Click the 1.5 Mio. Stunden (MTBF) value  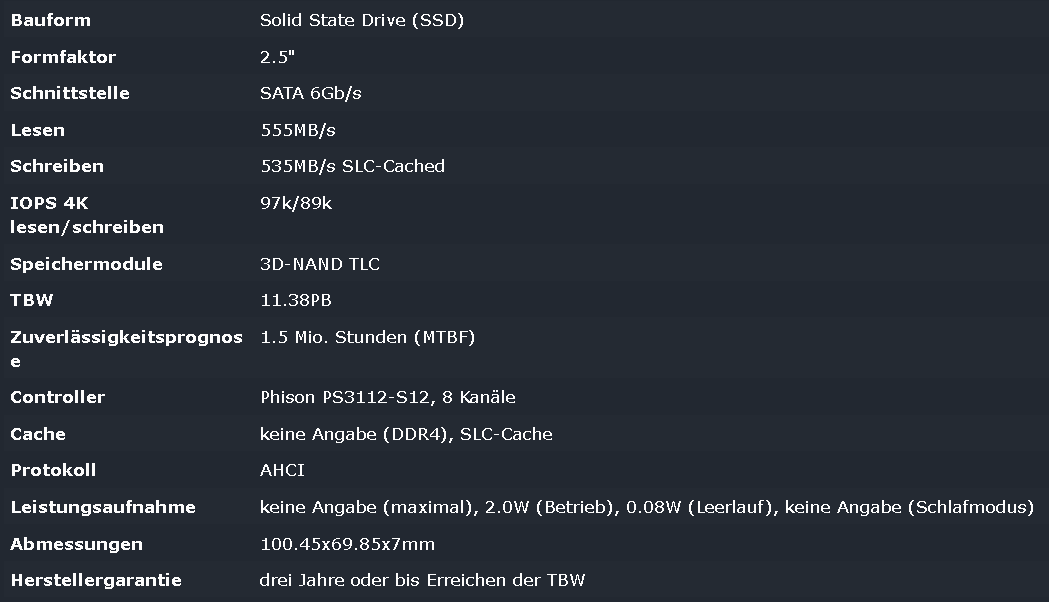tap(367, 337)
